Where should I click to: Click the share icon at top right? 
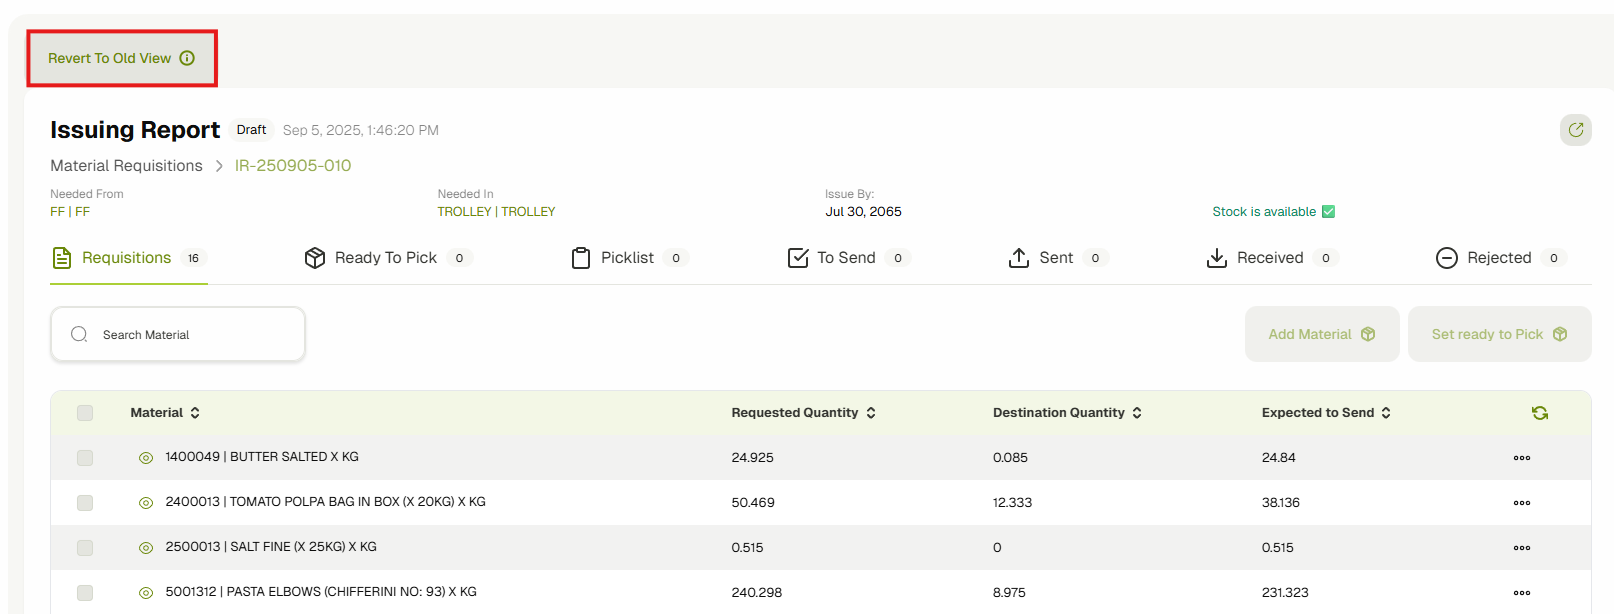tap(1575, 130)
